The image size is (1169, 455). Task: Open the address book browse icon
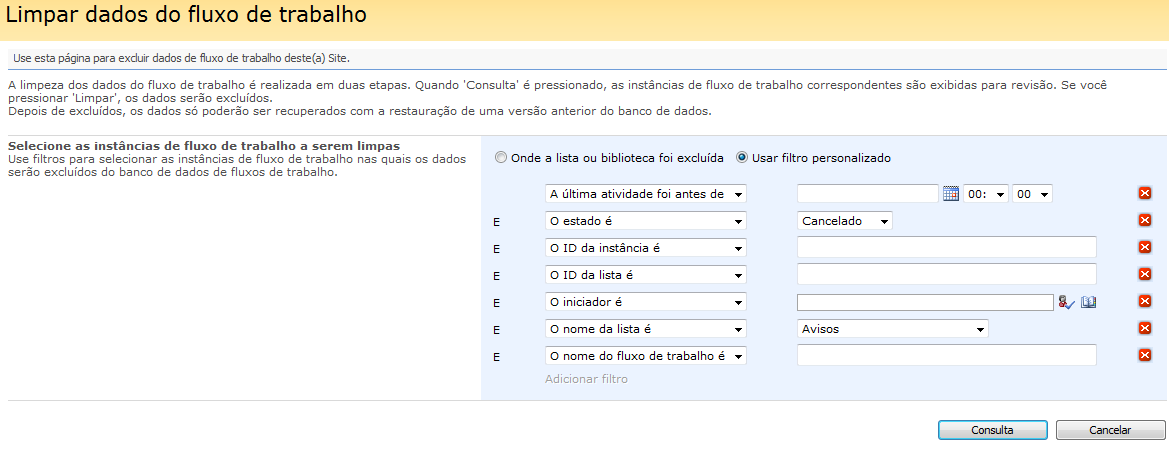pyautogui.click(x=1089, y=302)
